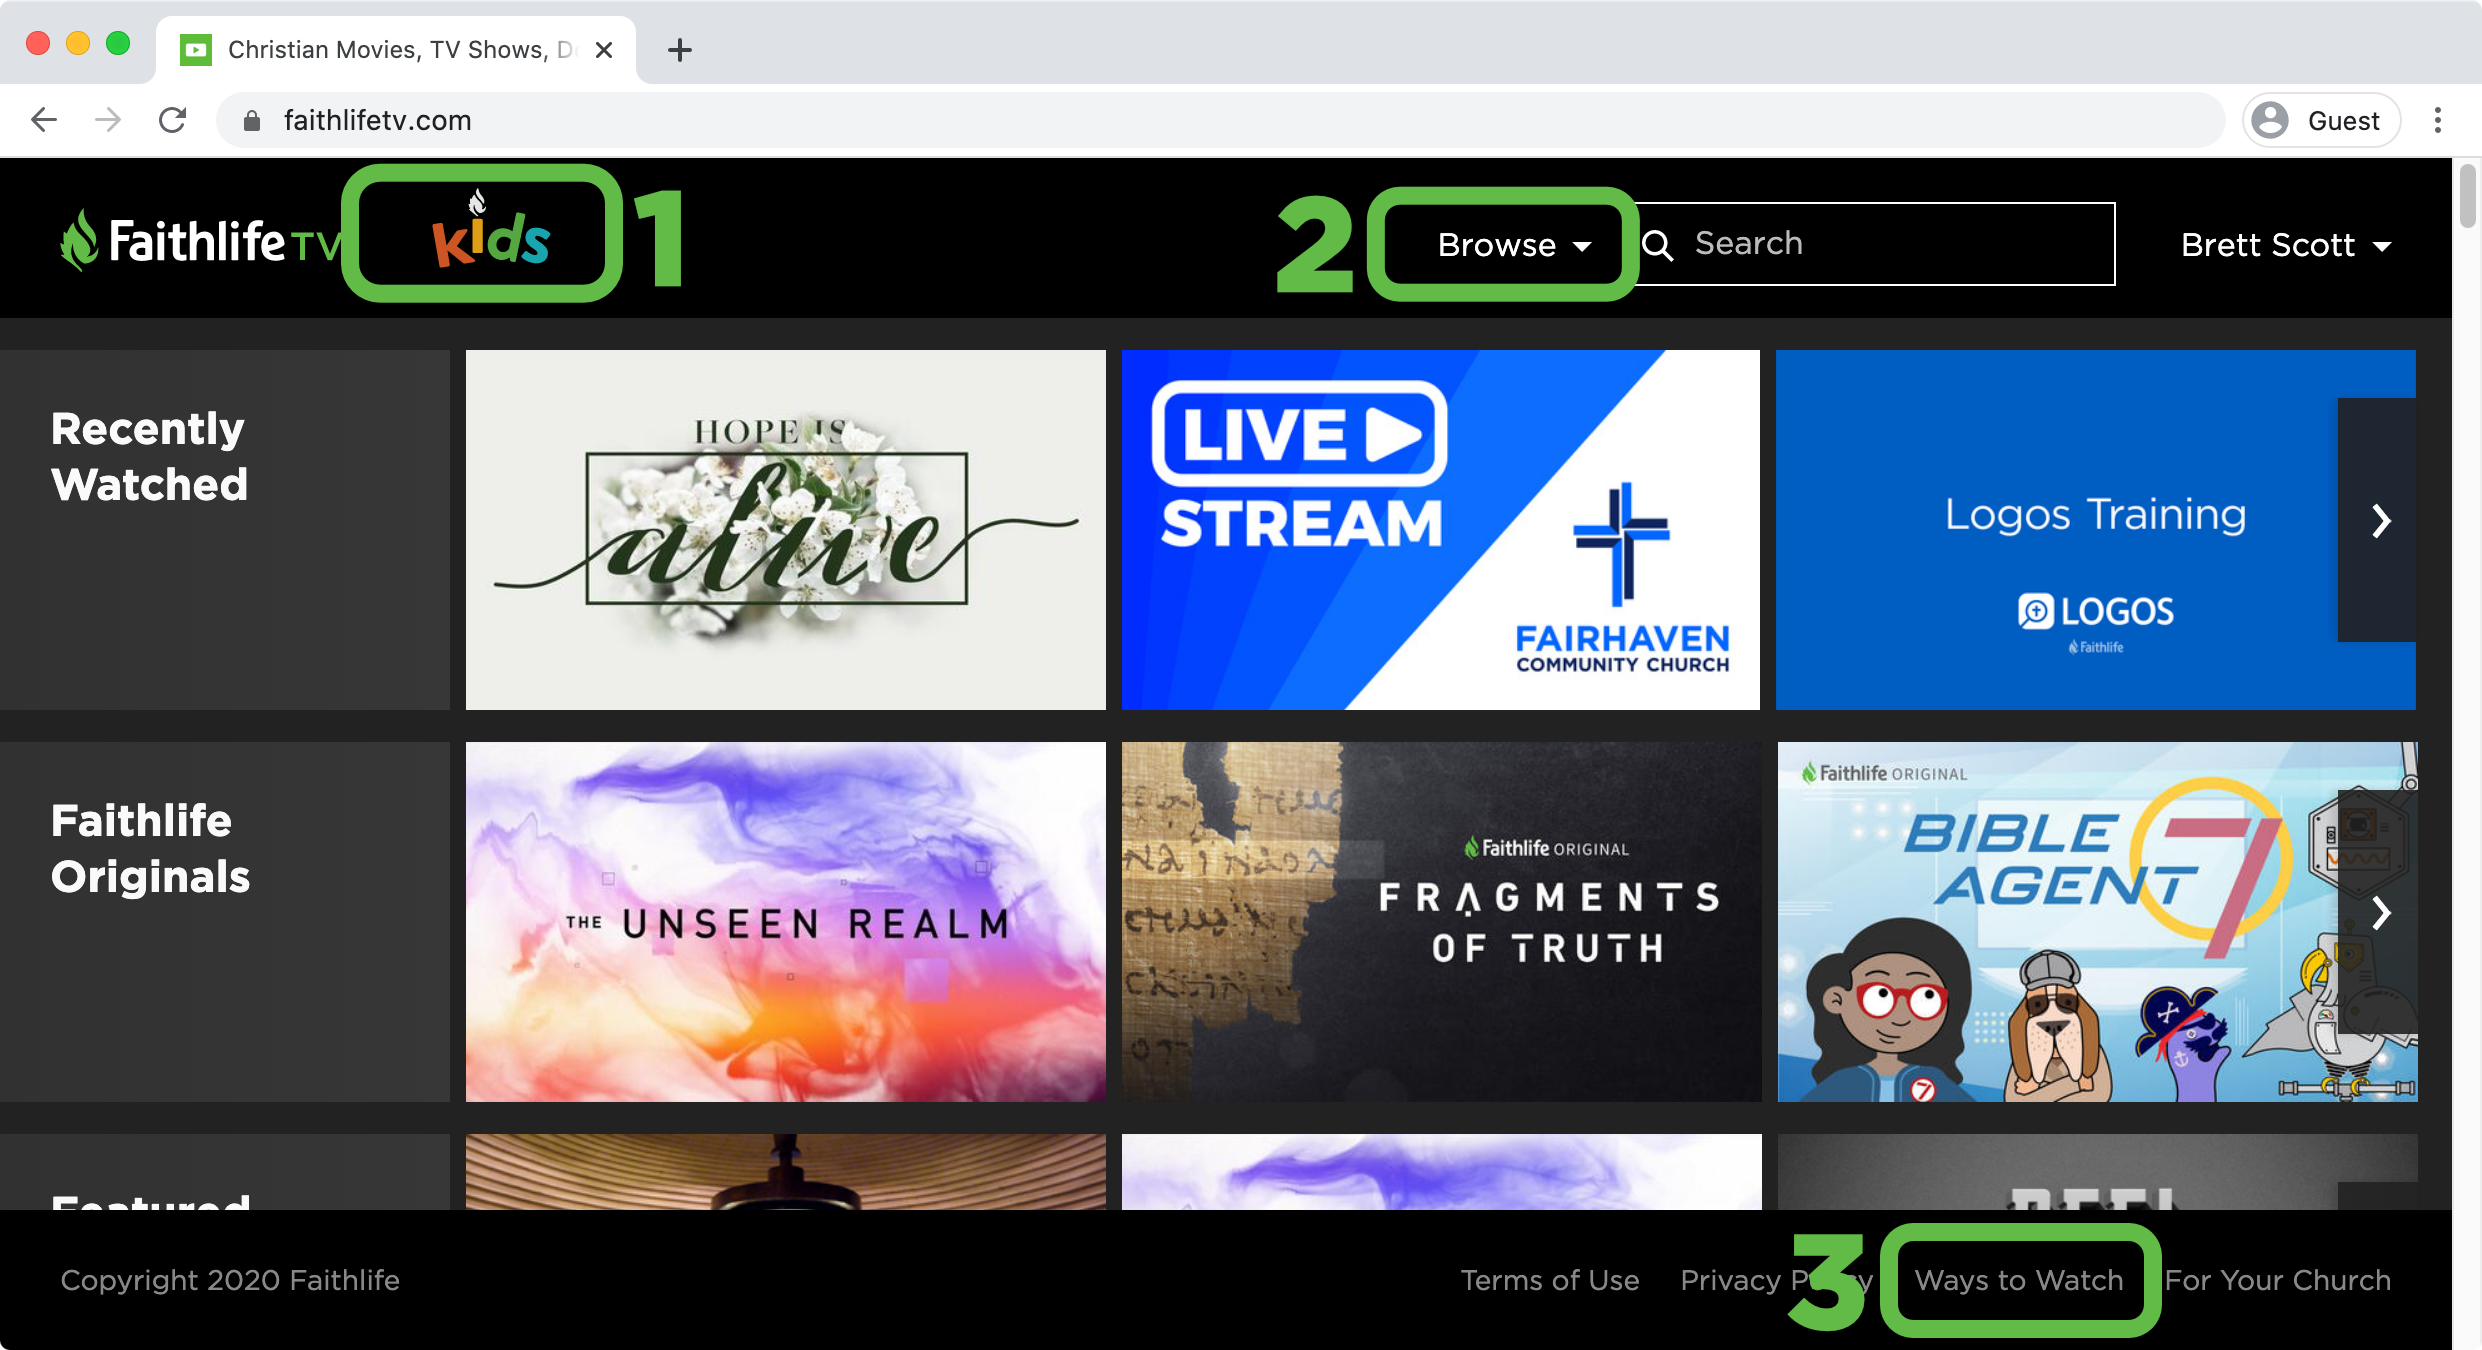Open the Brett Scott account menu
Viewport: 2482px width, 1350px height.
coord(2286,245)
